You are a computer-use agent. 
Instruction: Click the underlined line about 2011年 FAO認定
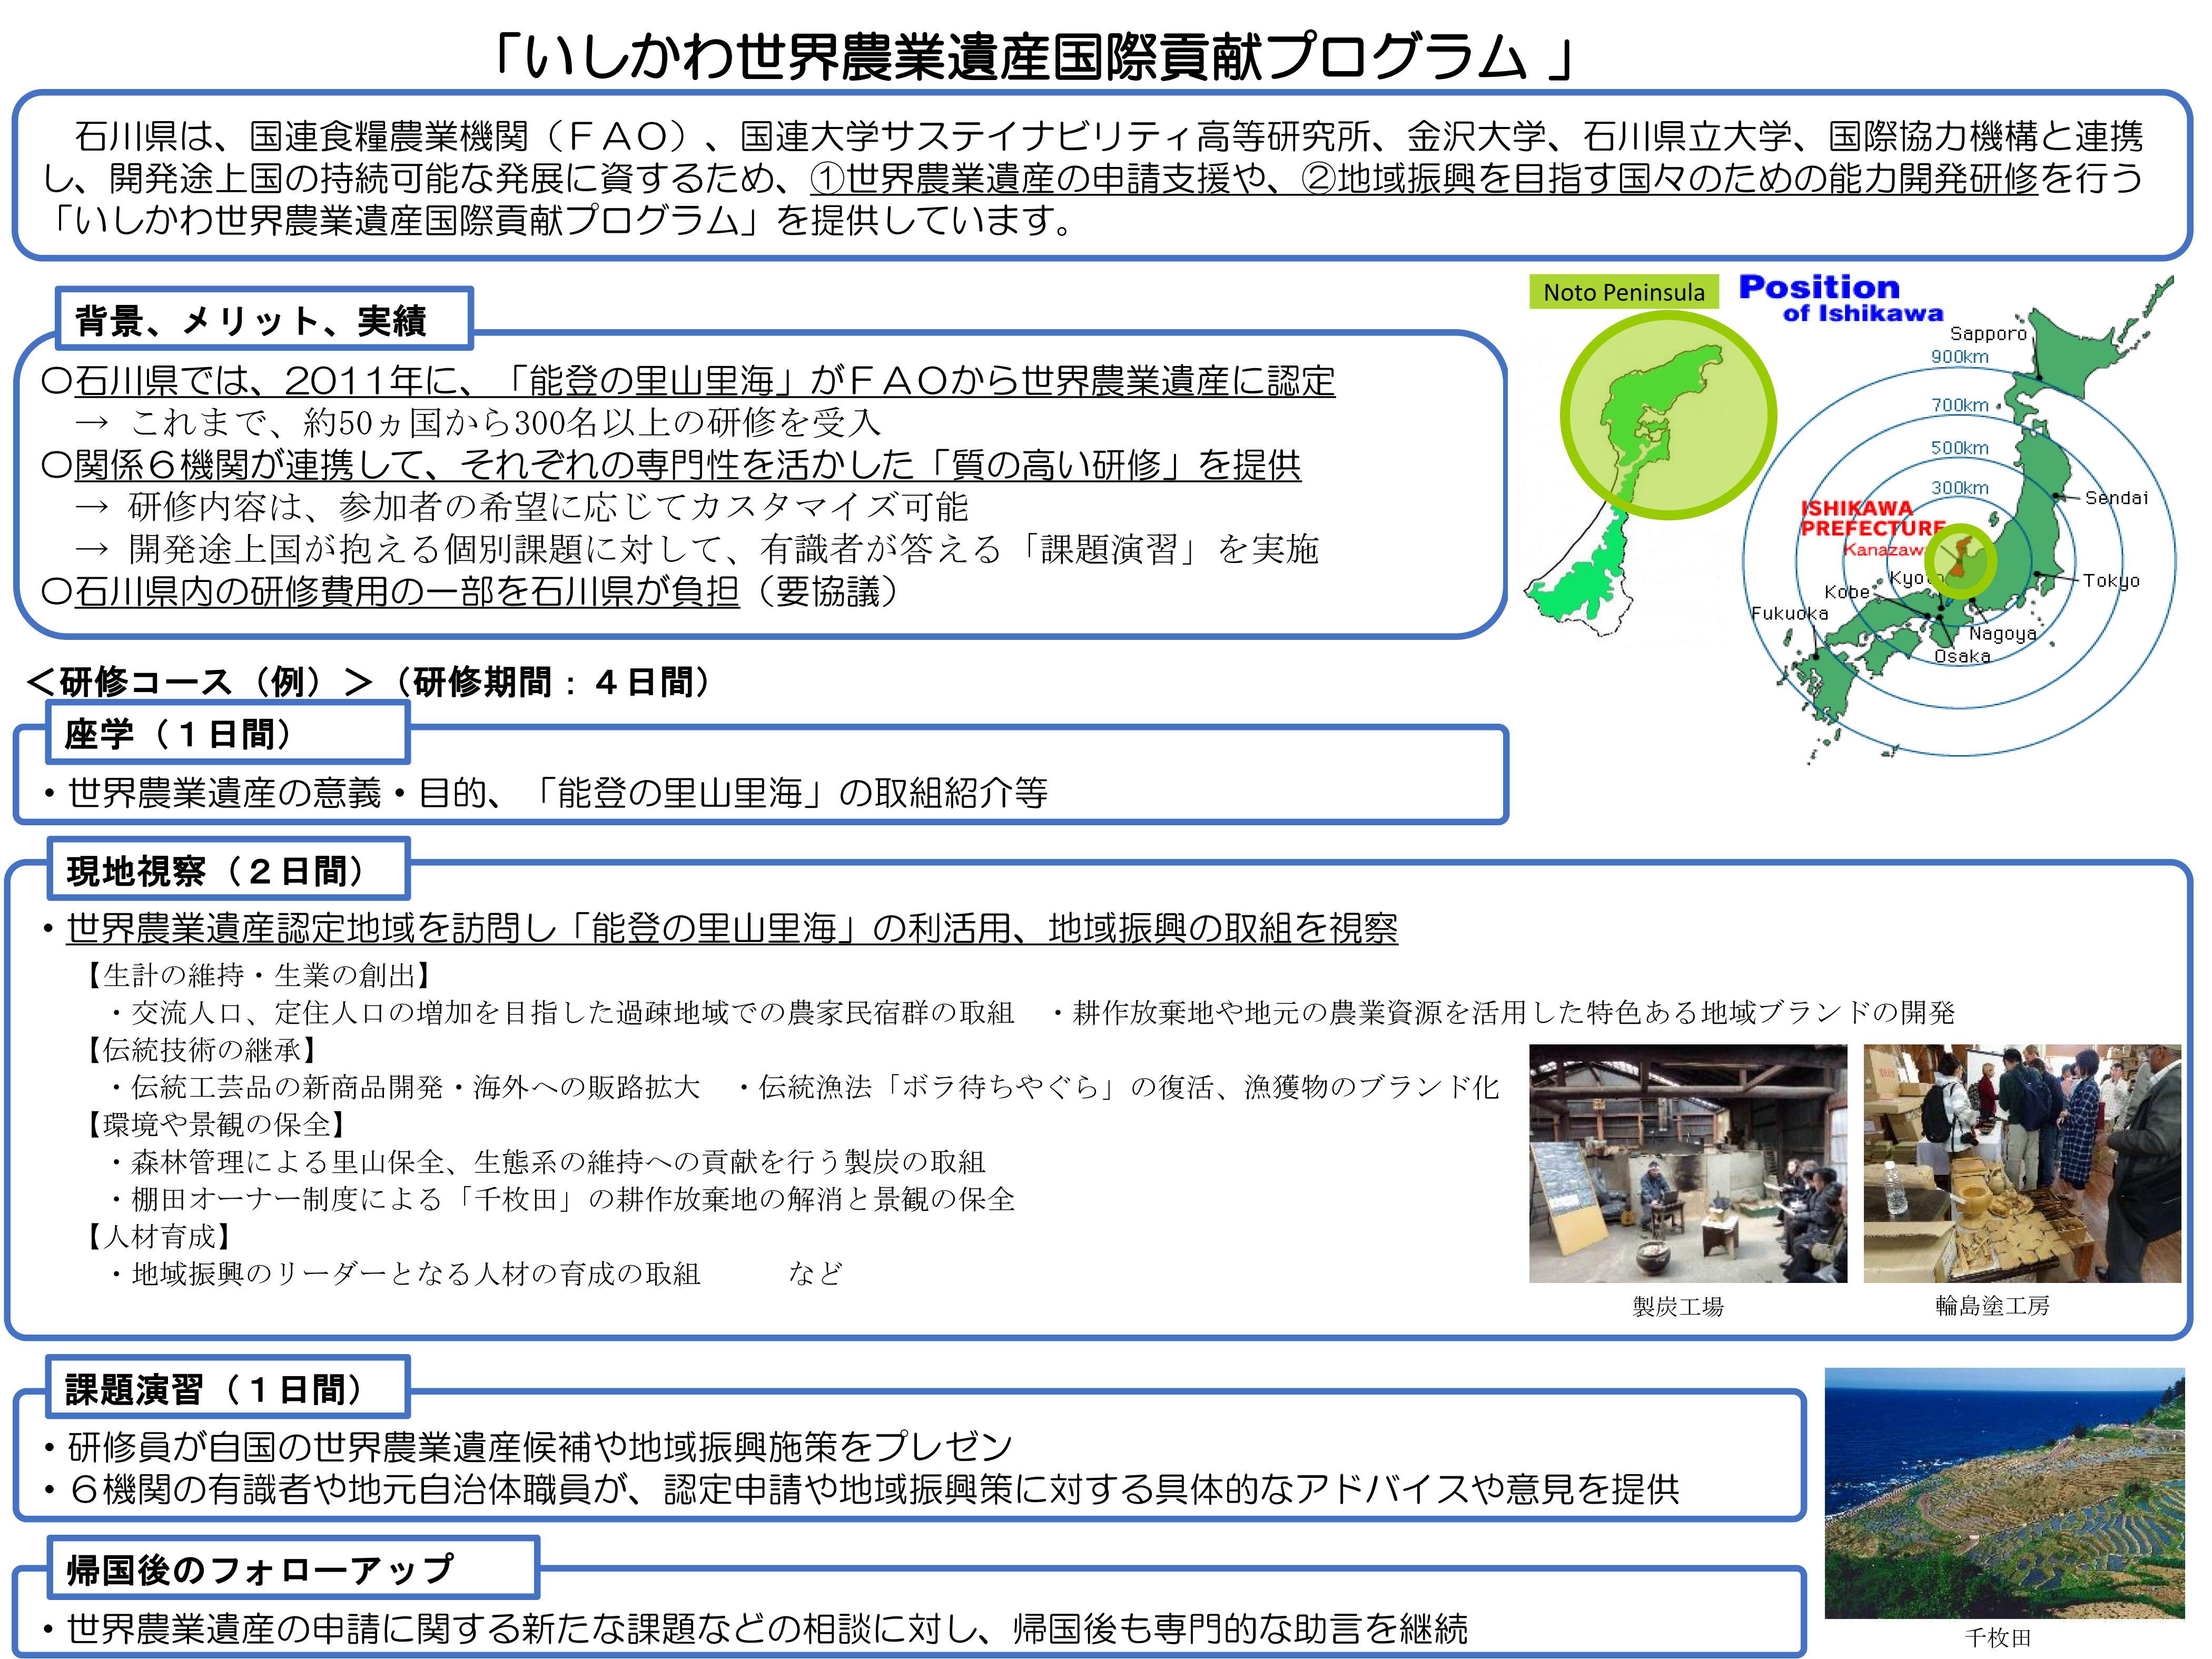(x=688, y=381)
